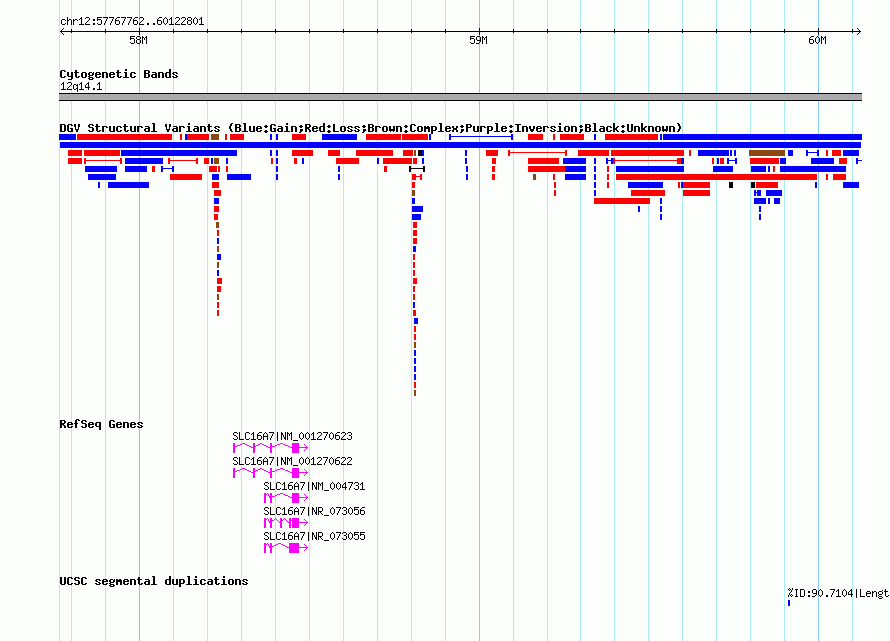Click the 59M ruler position marker
Screen dimensions: 890x641
(x=478, y=40)
